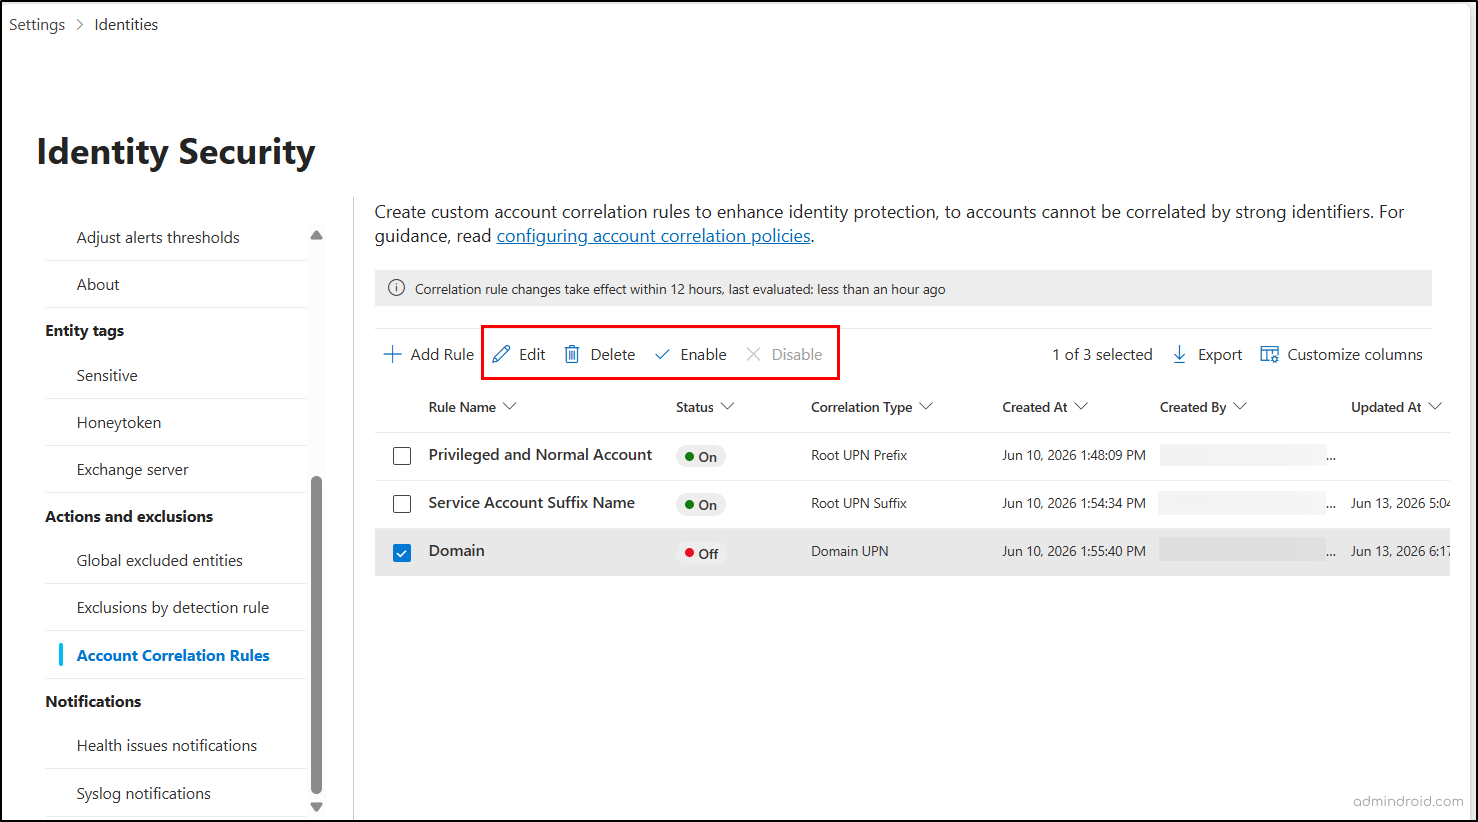Open Syslog notifications page
Image resolution: width=1478 pixels, height=822 pixels.
[144, 793]
